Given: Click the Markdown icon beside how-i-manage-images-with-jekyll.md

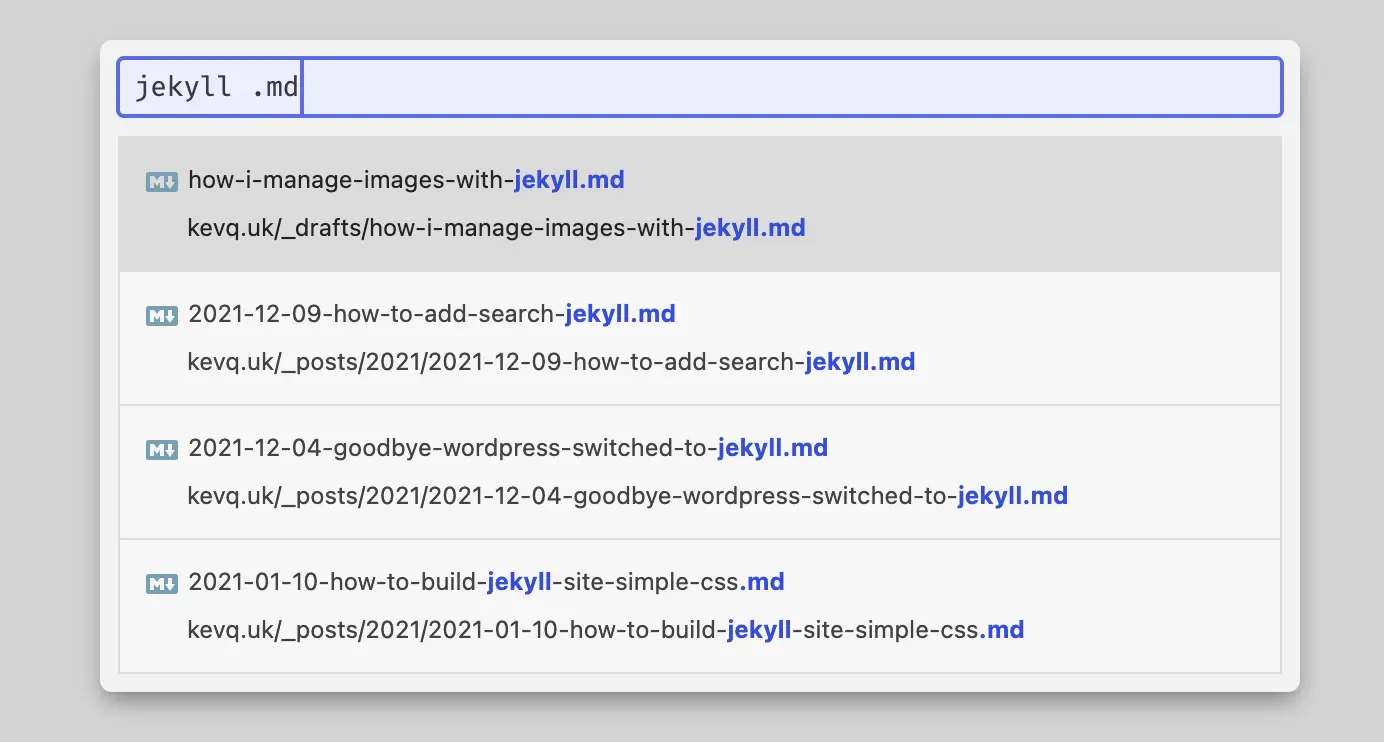Looking at the screenshot, I should coord(161,181).
